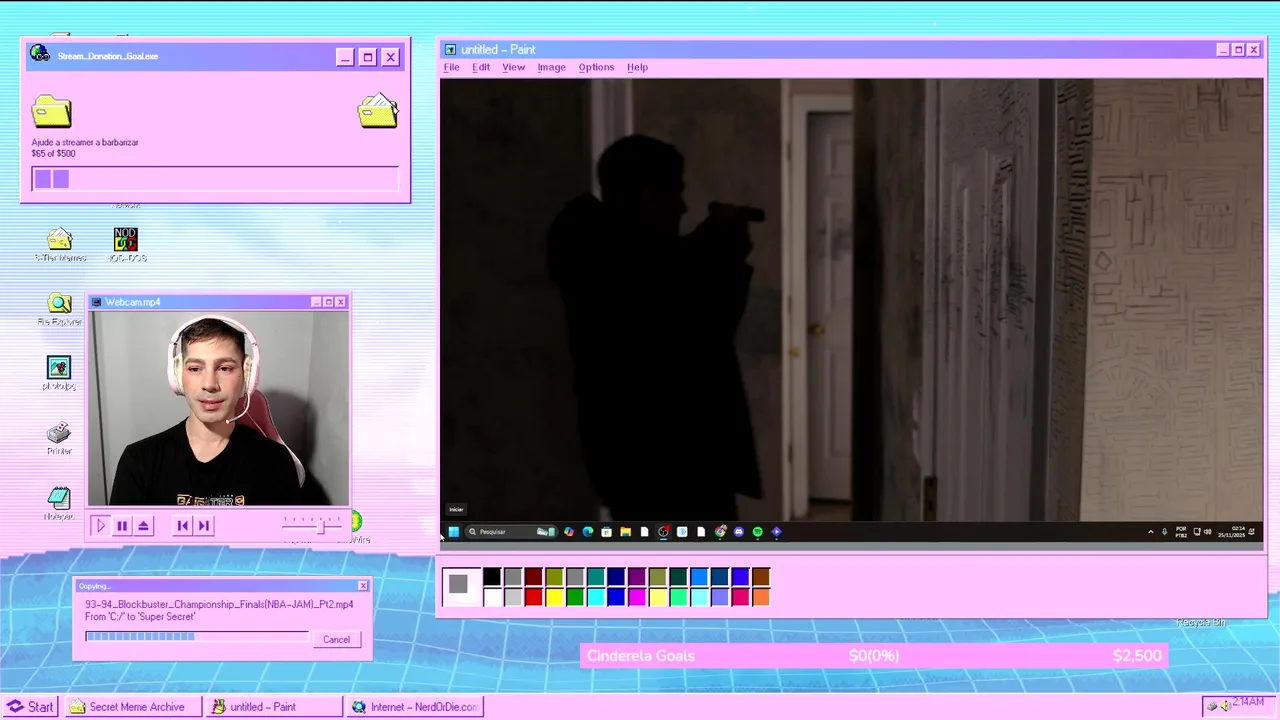Pick the magenta swatch in Paint palette
This screenshot has width=1280, height=720.
[637, 597]
